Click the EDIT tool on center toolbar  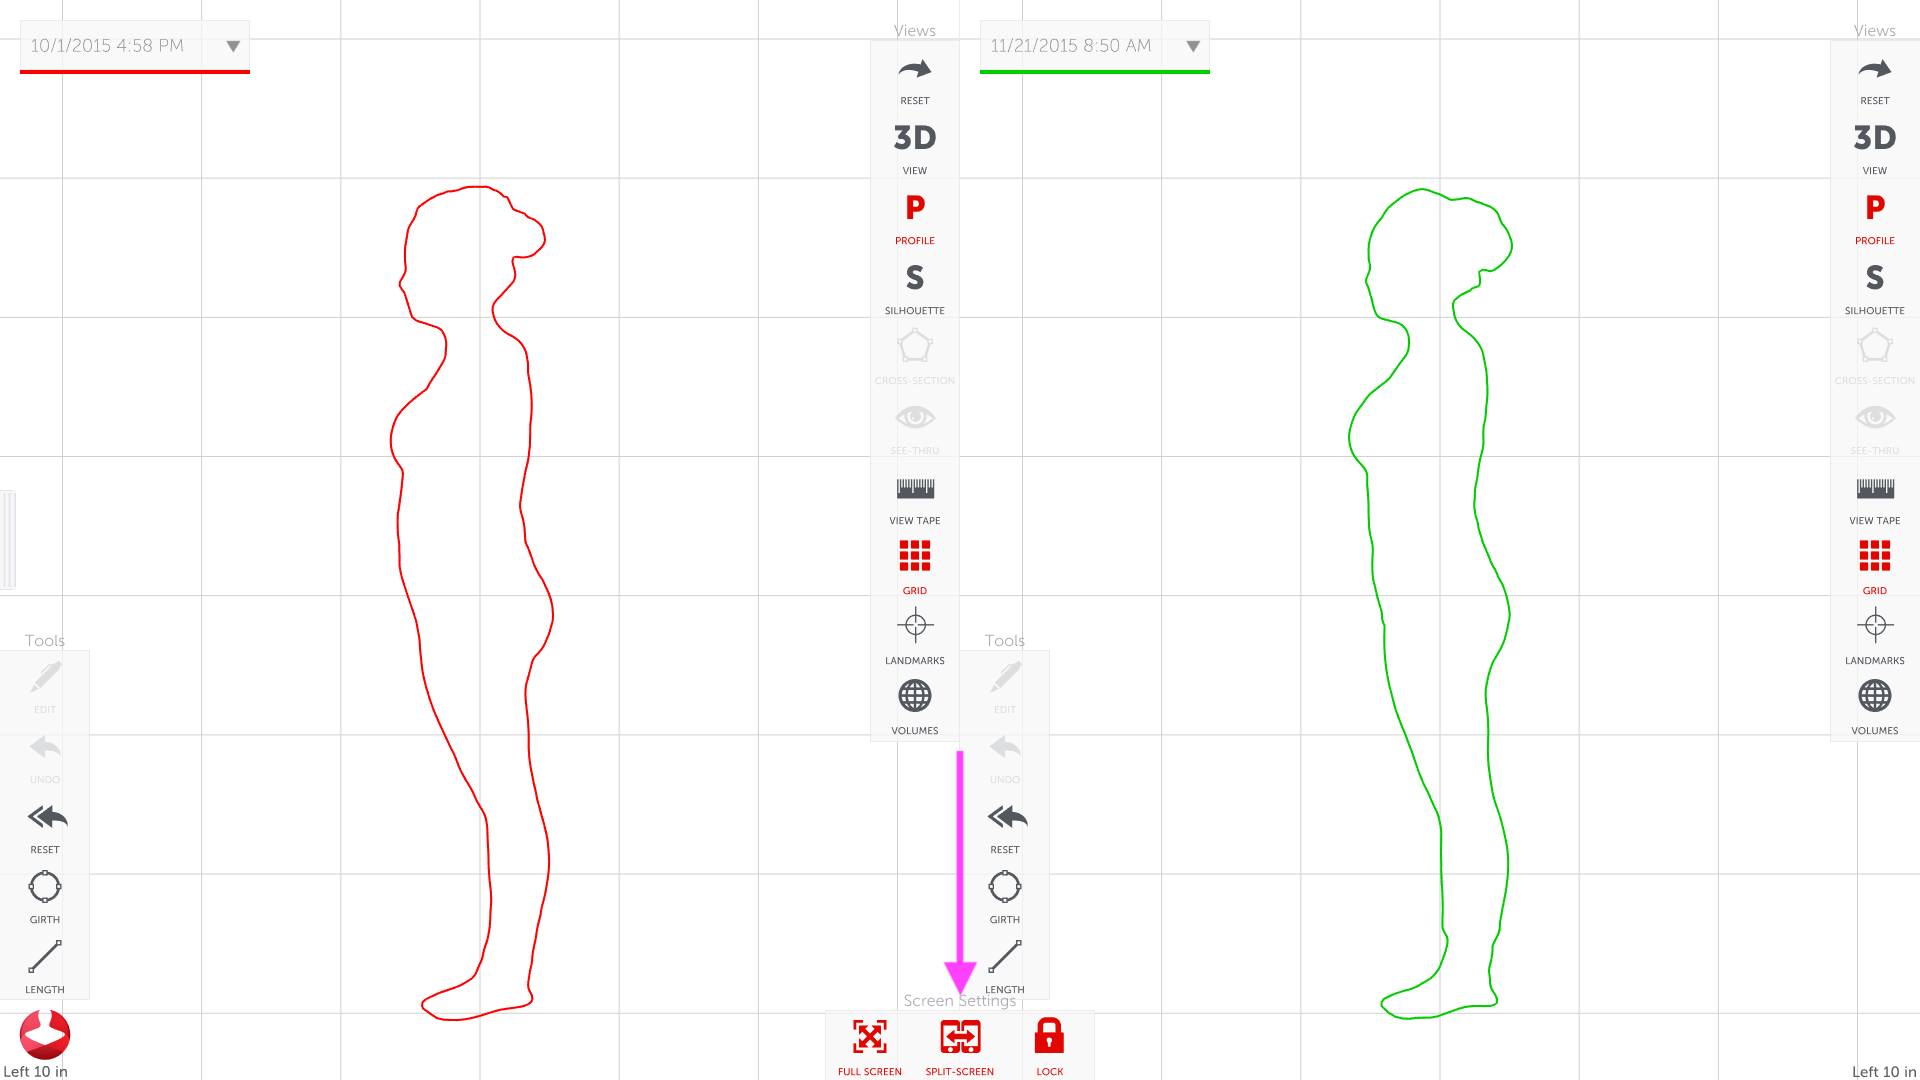click(x=1005, y=684)
